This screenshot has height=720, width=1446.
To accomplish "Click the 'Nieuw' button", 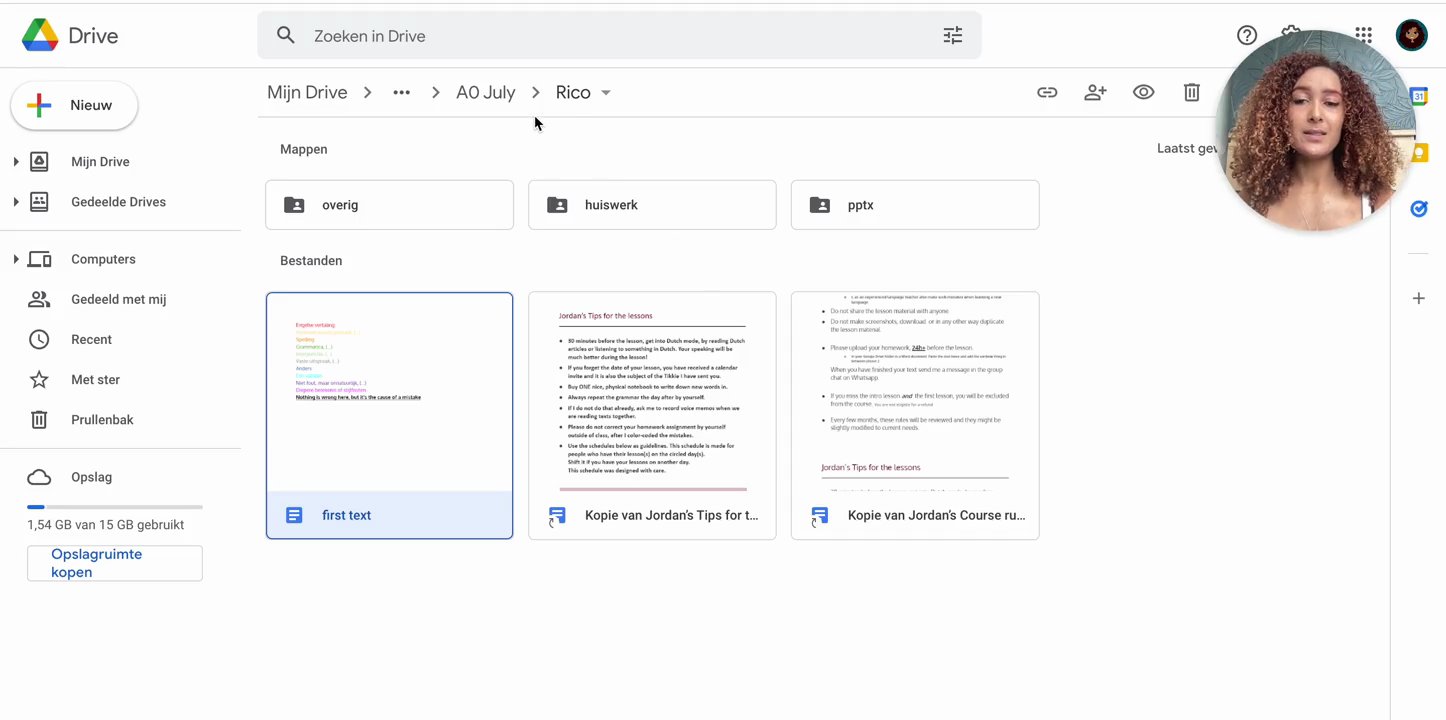I will tap(74, 104).
